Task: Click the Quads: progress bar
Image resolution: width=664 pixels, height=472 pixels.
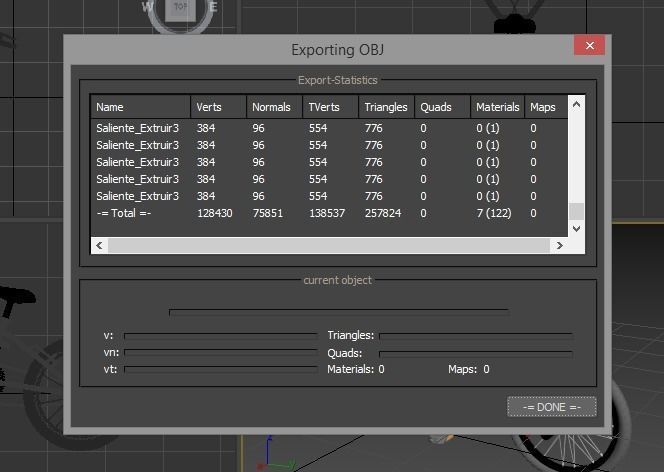Action: pyautogui.click(x=476, y=353)
